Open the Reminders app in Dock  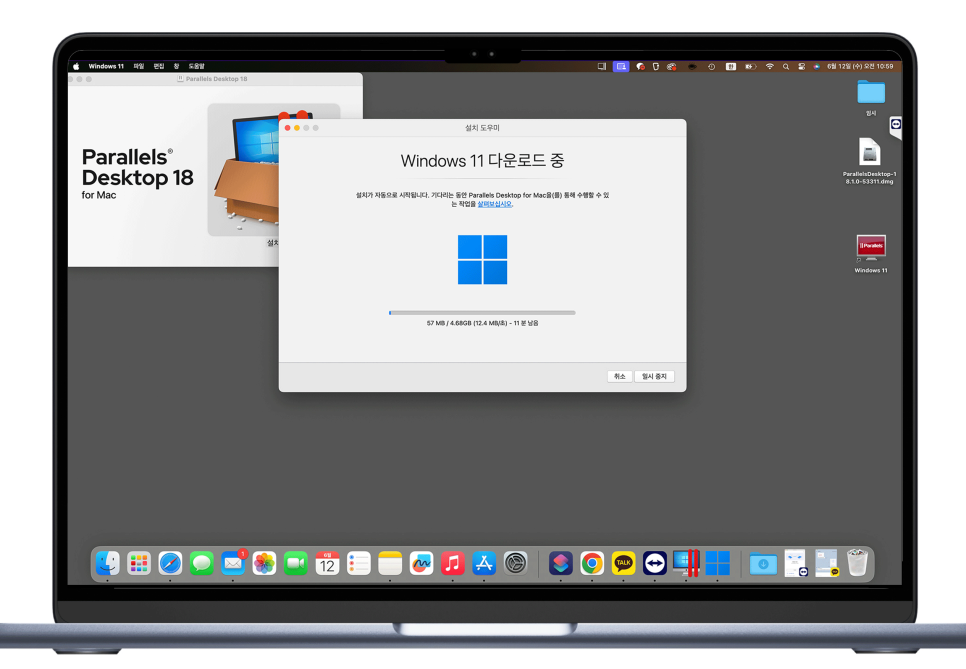tap(359, 563)
